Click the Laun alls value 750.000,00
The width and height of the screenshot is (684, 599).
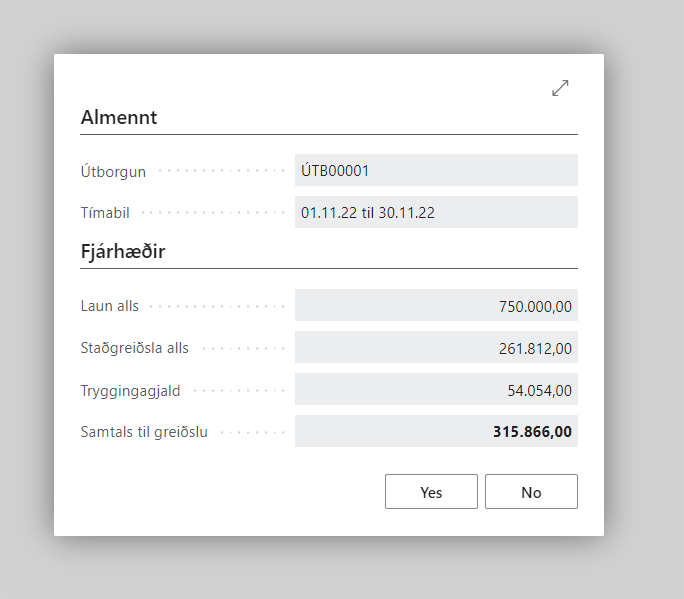tap(436, 306)
